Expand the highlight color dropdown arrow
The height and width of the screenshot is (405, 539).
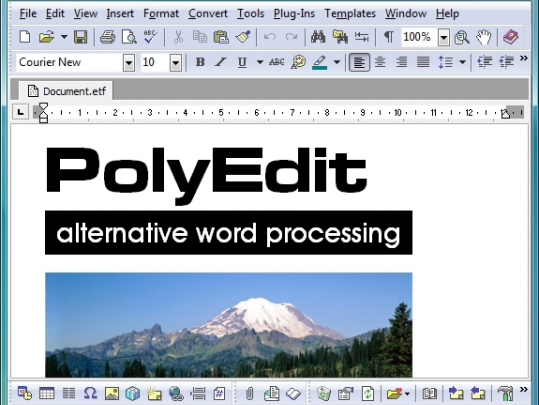coord(337,62)
